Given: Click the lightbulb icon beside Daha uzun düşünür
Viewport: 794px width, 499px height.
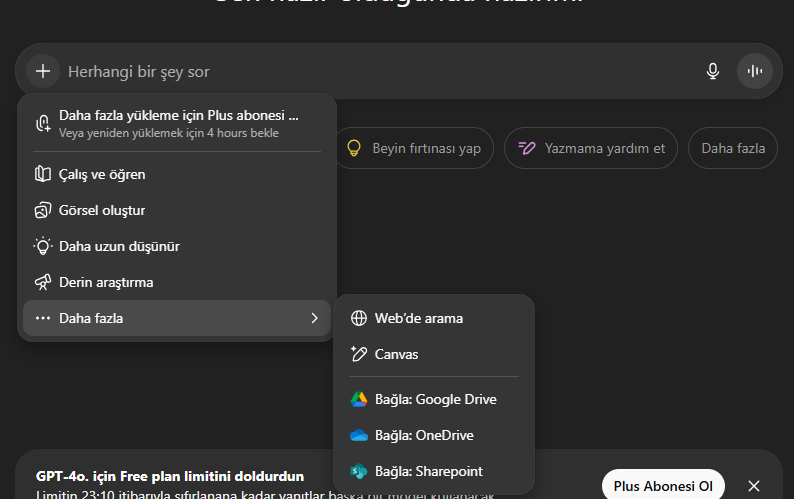Looking at the screenshot, I should (43, 246).
